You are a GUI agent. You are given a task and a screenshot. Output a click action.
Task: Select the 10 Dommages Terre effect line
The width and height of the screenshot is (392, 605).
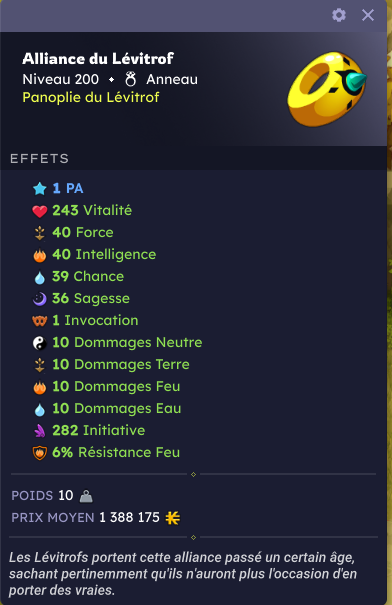(111, 365)
